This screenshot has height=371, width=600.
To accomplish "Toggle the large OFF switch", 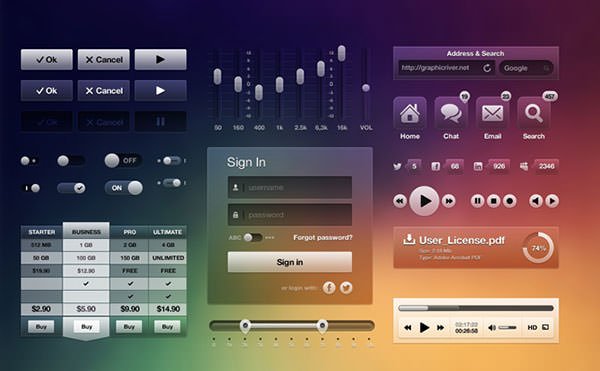I will point(123,161).
